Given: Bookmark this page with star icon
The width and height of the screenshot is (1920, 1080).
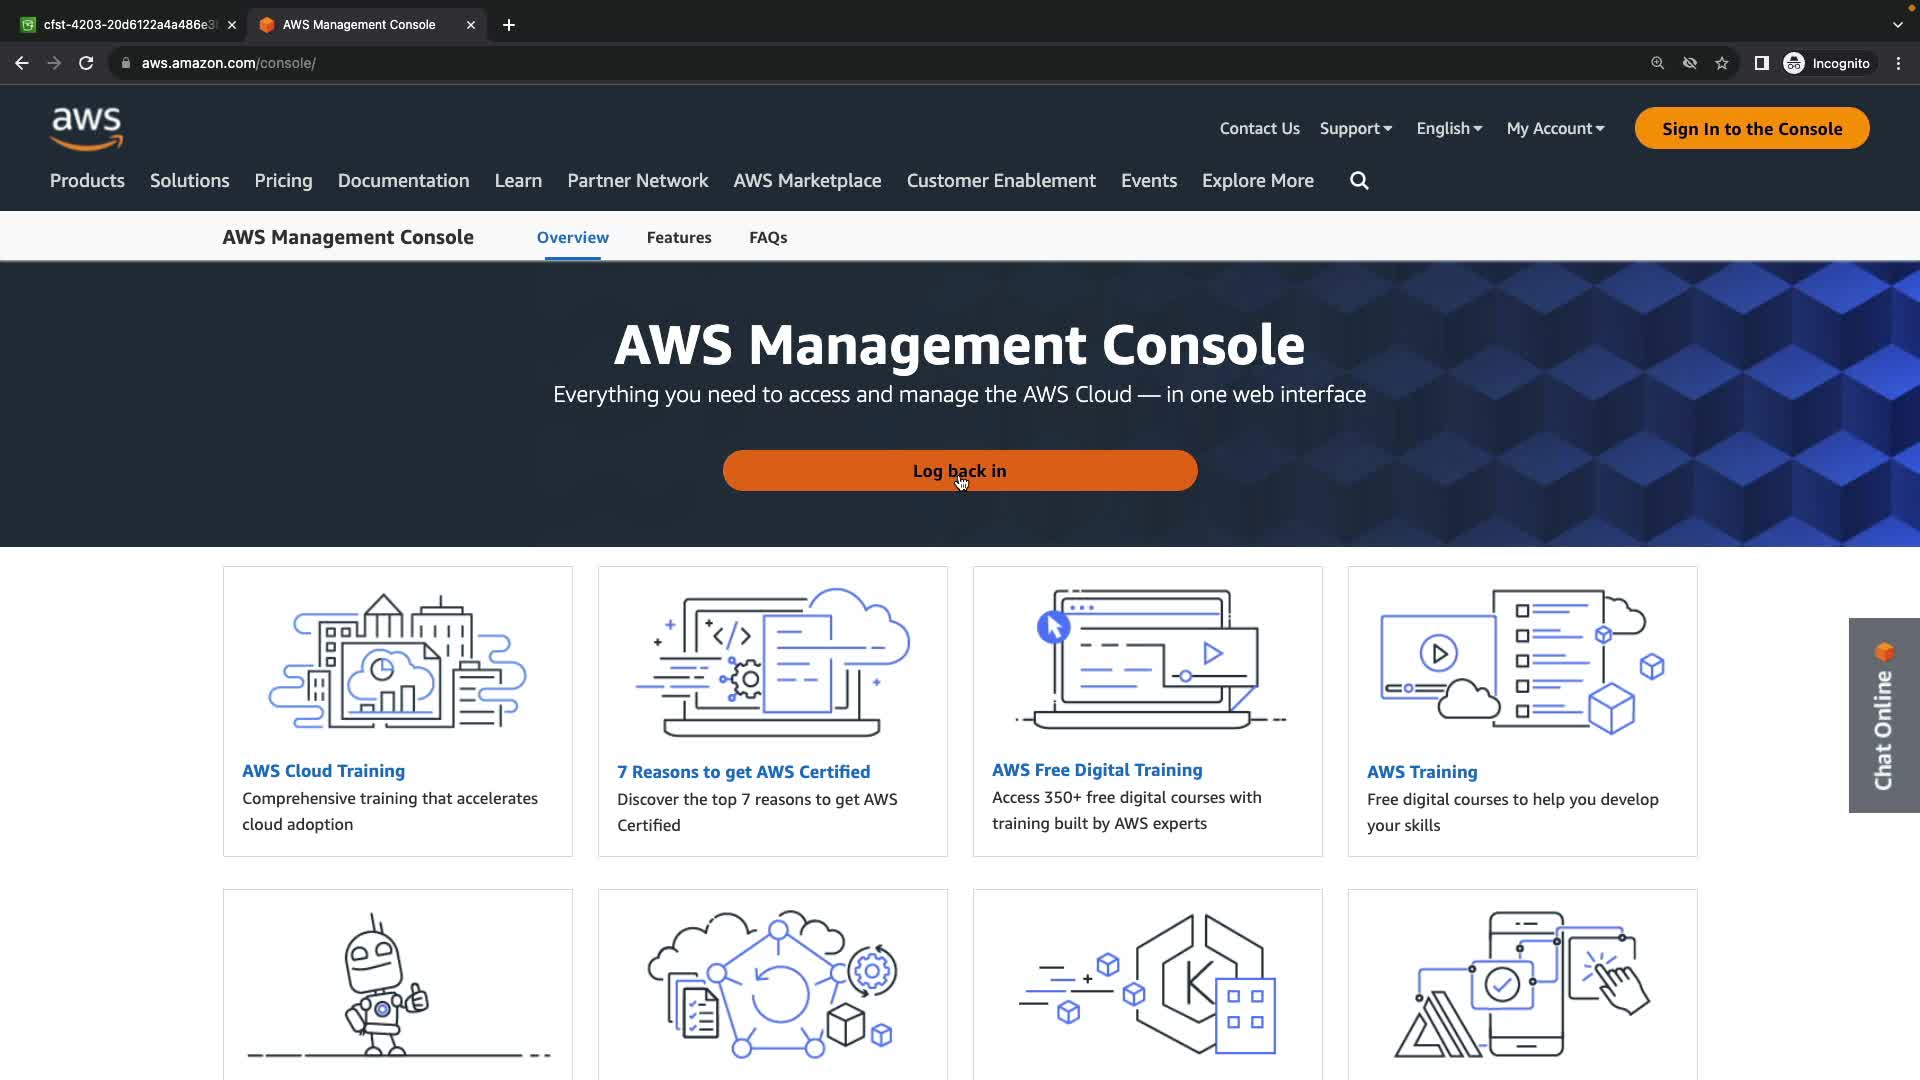Looking at the screenshot, I should point(1721,63).
